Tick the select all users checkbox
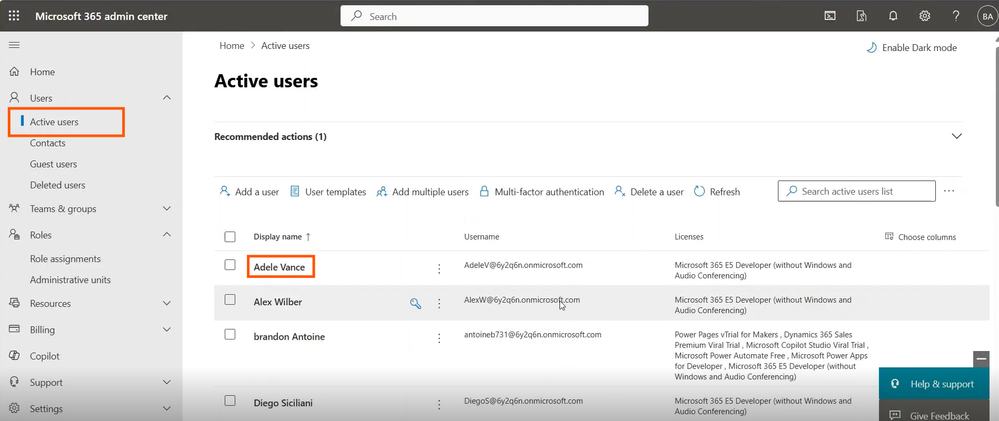 230,237
